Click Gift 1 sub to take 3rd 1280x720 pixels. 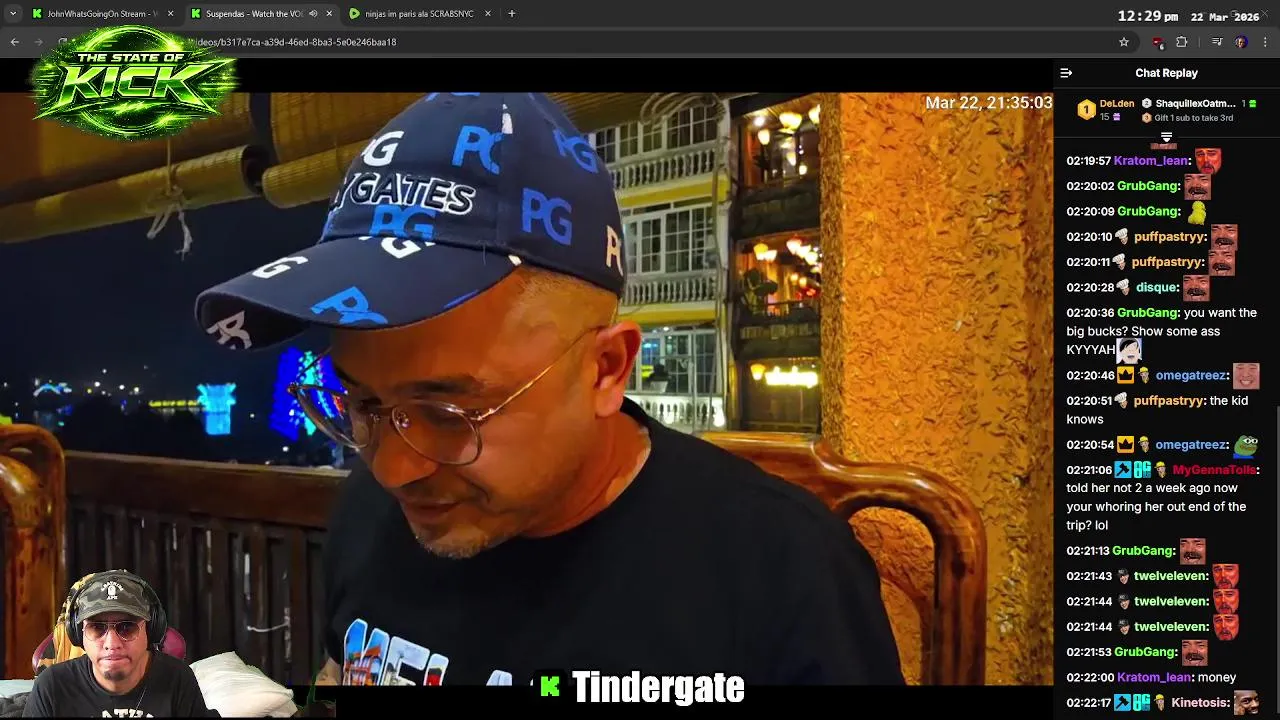[1193, 118]
